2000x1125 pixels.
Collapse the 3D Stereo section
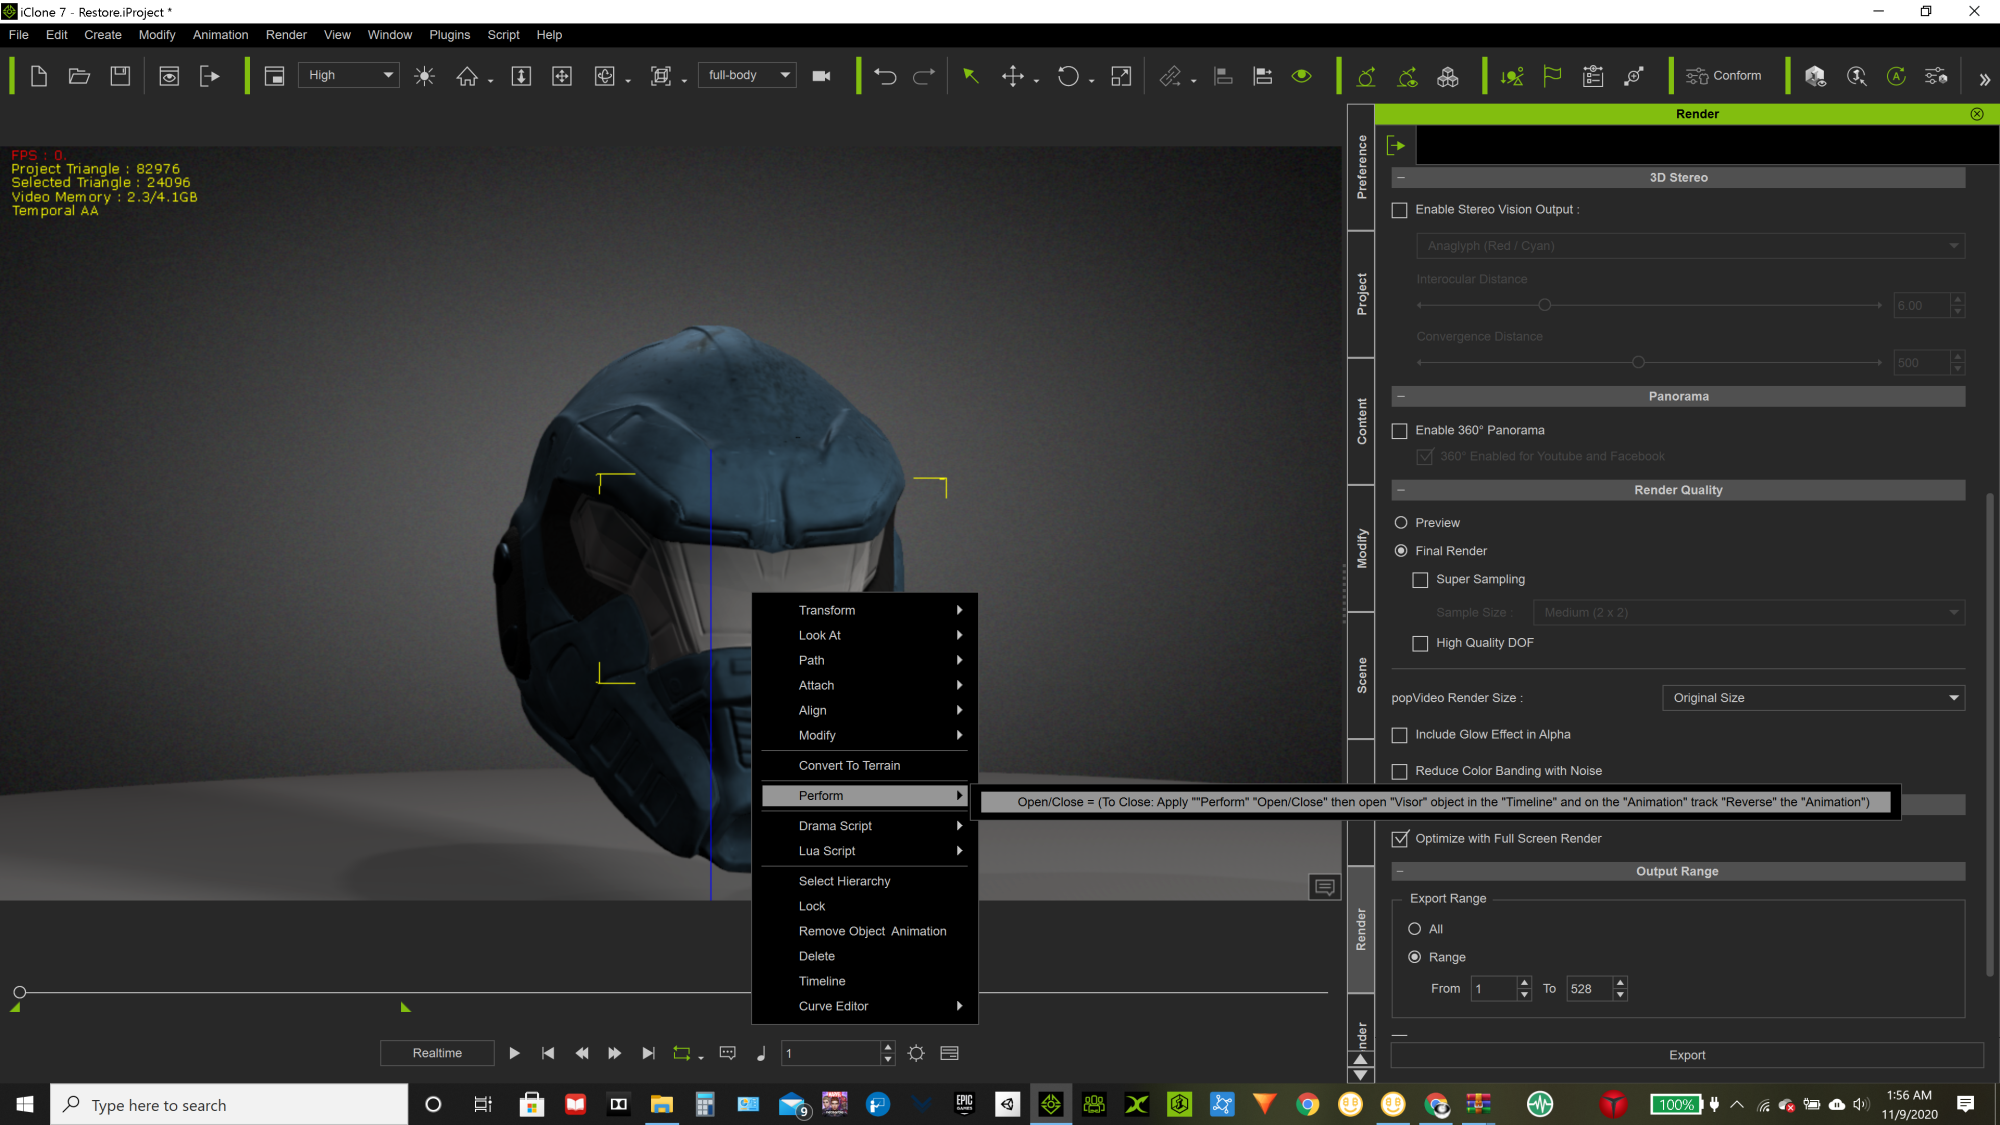coord(1401,178)
